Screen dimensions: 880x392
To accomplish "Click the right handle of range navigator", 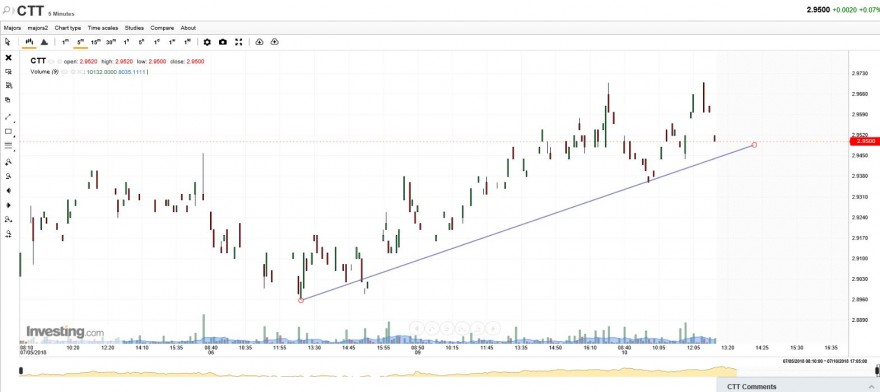I will (877, 371).
